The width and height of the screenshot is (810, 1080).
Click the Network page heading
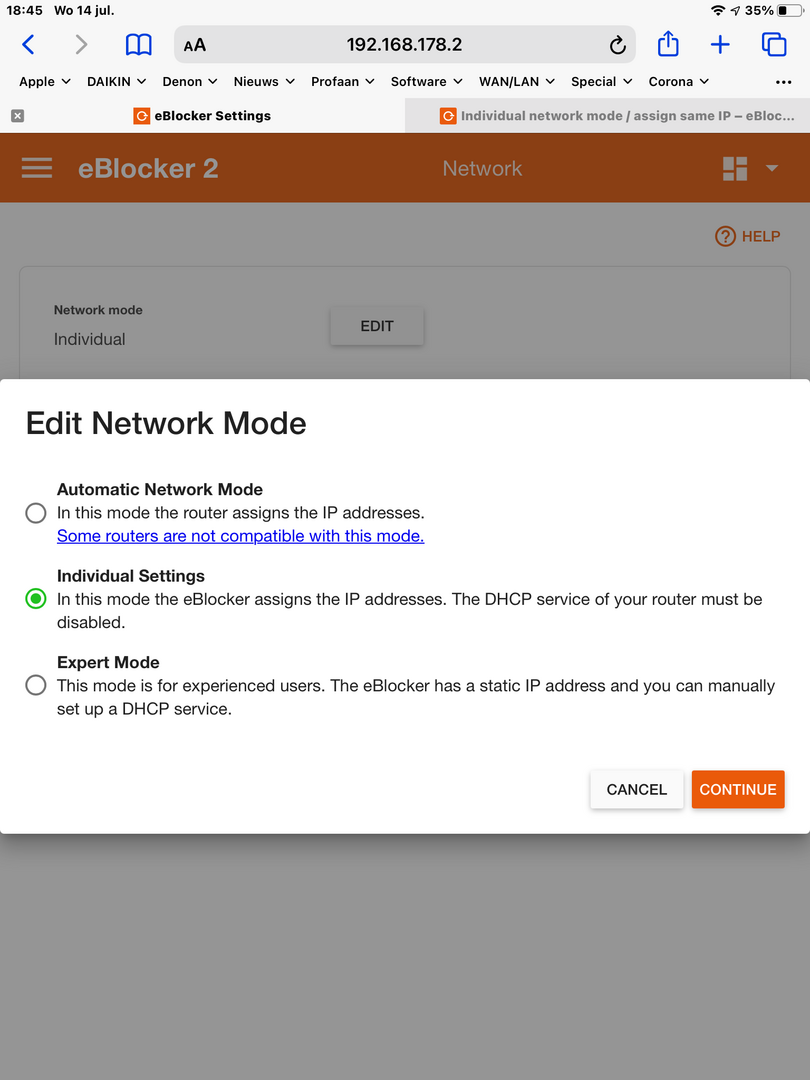point(482,168)
